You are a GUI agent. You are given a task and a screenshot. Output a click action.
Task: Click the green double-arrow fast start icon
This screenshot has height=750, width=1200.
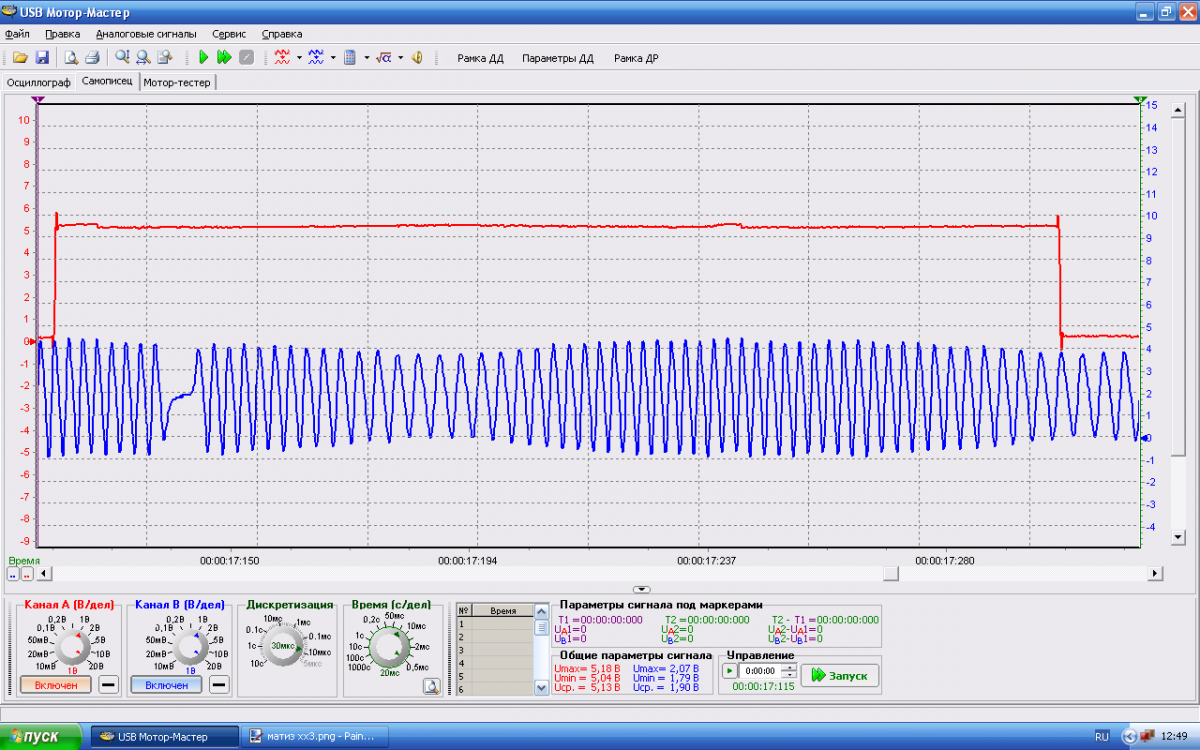[224, 58]
